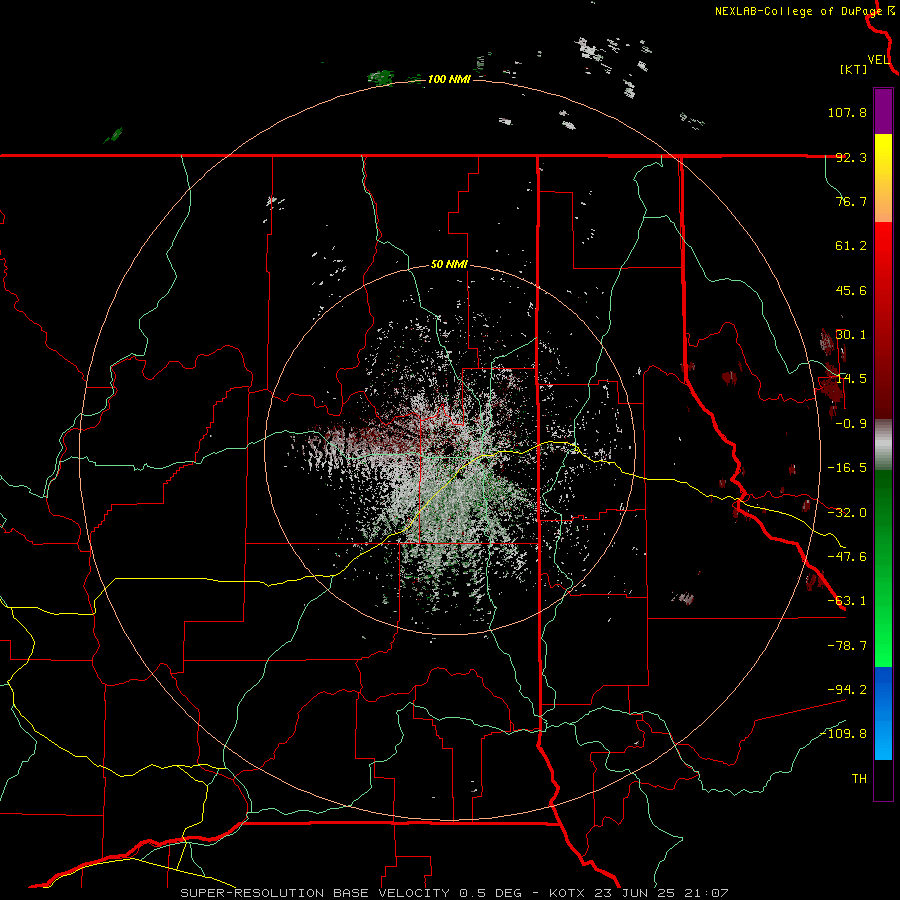The width and height of the screenshot is (900, 900).
Task: Click the 107.8 velocity scale value
Action: click(847, 112)
